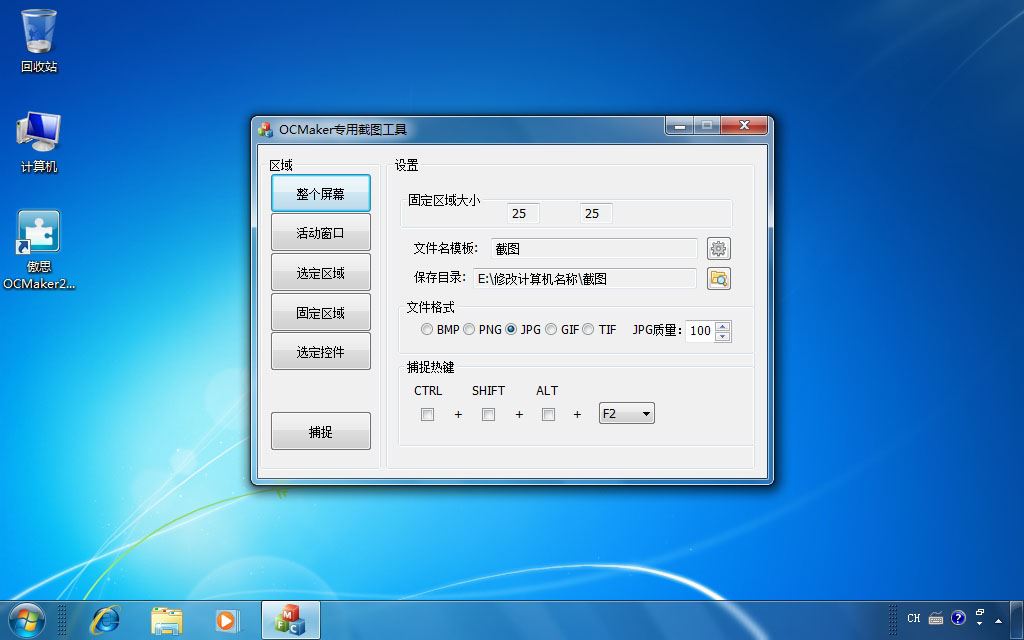Click the first fixed region size field

(x=523, y=214)
